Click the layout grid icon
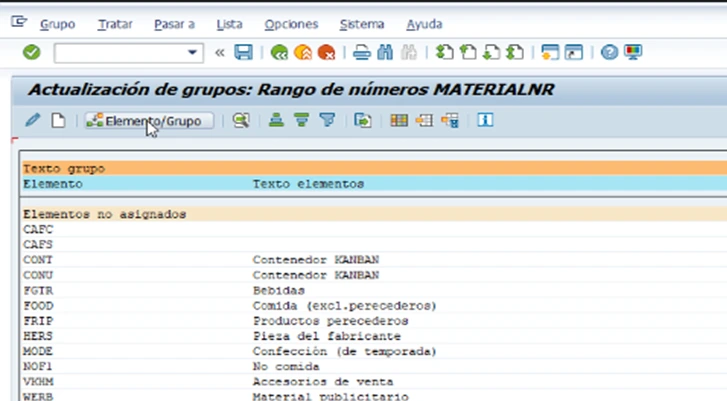The image size is (727, 401). tap(399, 121)
